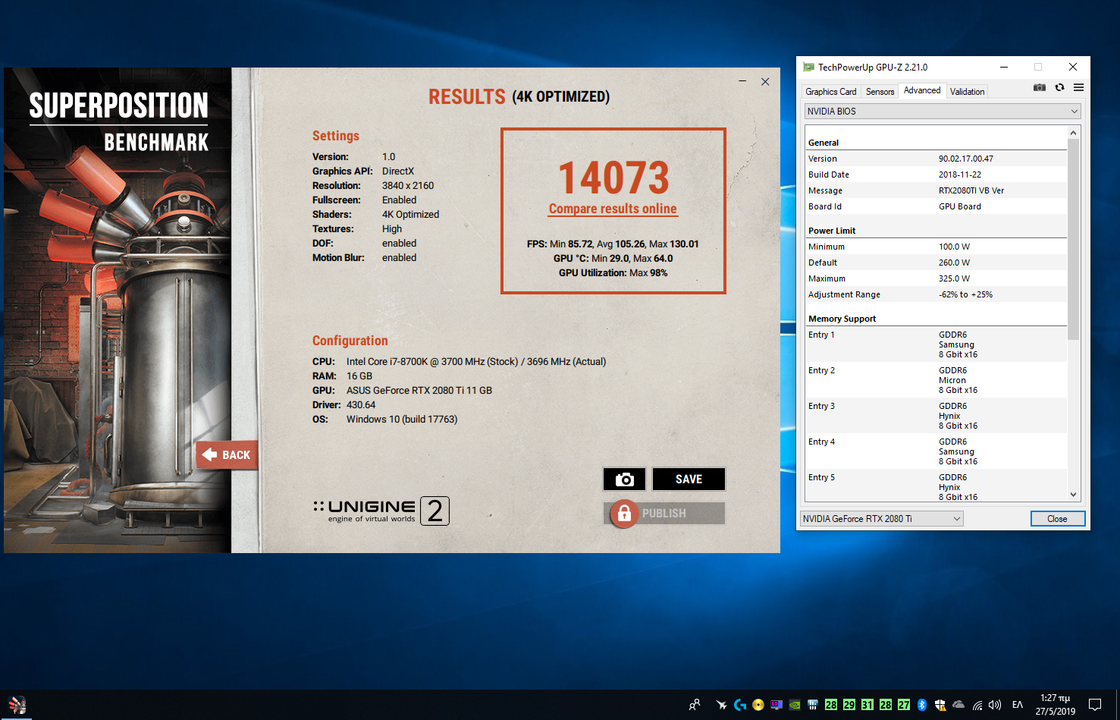Open the purple monitor tray icon

click(776, 705)
